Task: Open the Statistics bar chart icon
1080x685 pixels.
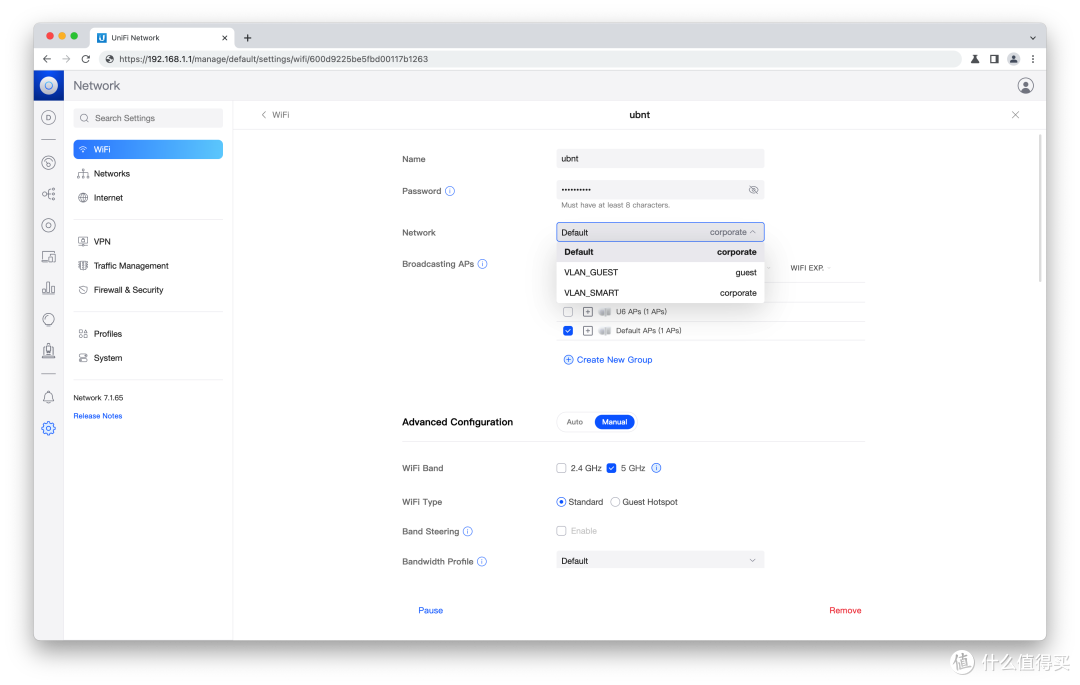Action: click(x=48, y=288)
